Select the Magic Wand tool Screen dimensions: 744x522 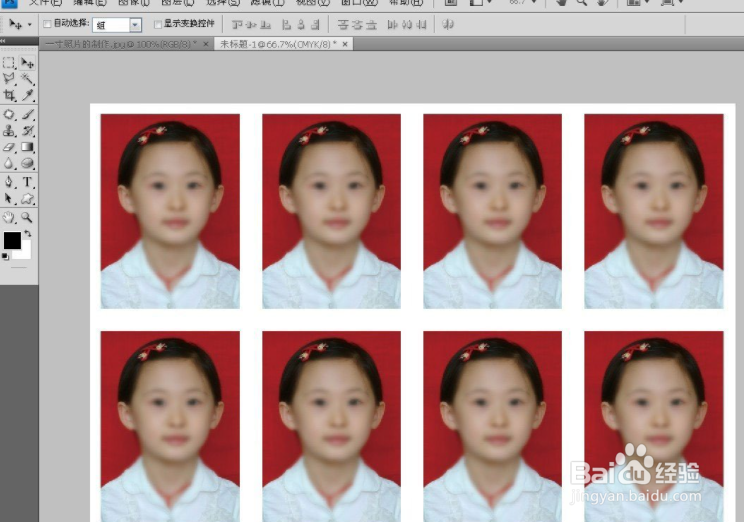28,79
